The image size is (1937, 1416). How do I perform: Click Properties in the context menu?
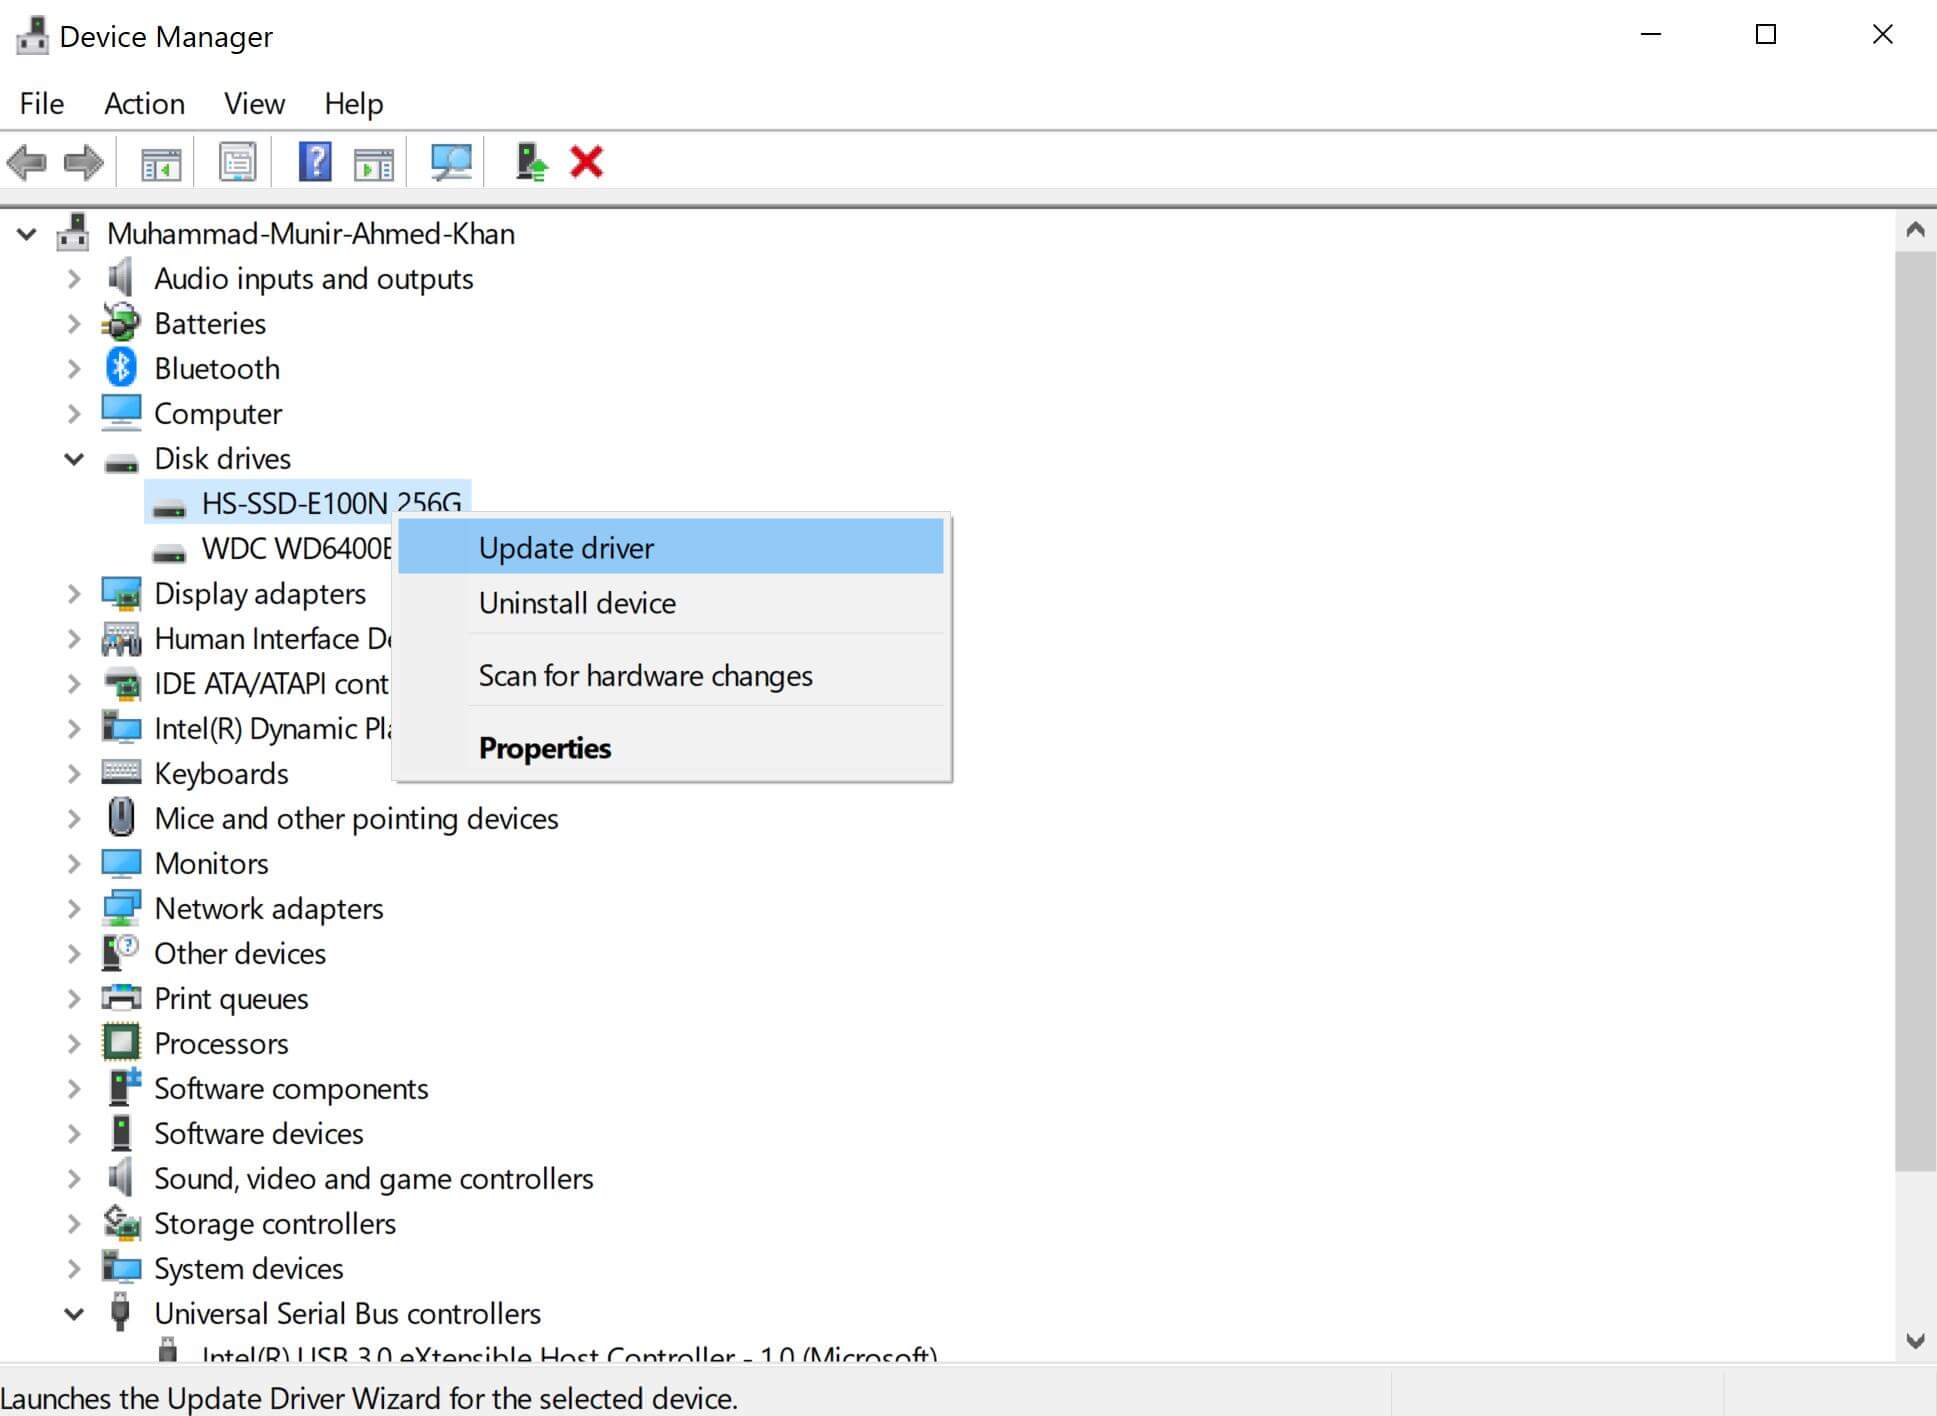tap(544, 748)
